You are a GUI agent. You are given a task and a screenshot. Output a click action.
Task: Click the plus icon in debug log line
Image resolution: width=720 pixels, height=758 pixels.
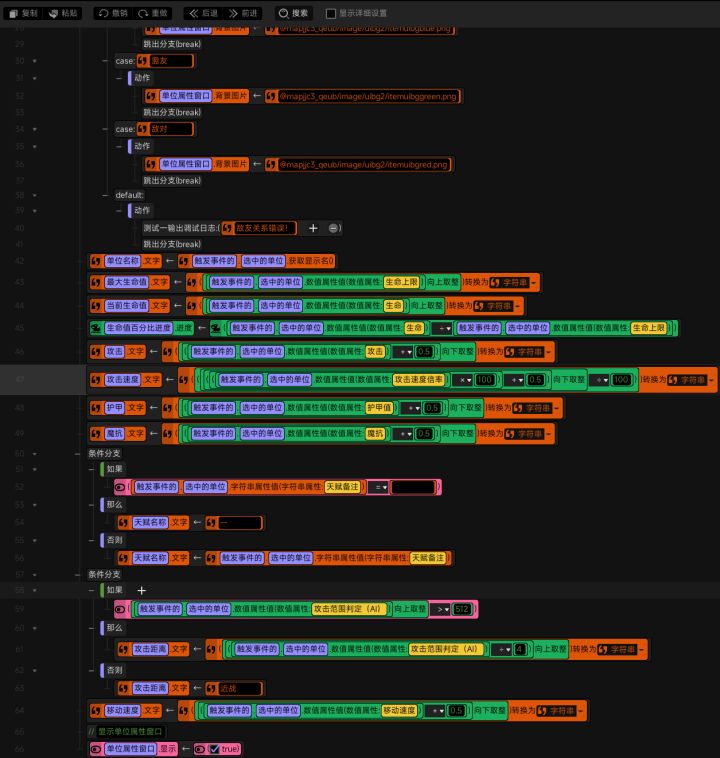point(313,228)
